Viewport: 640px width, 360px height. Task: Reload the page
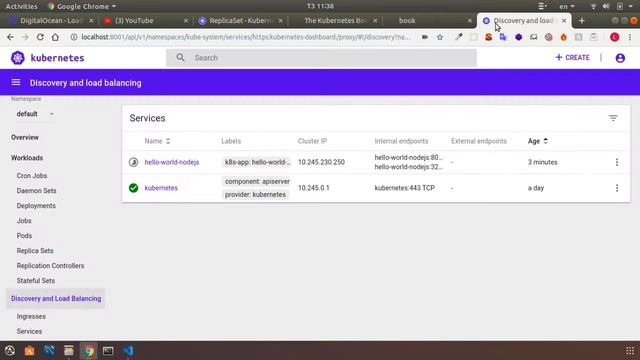[40, 37]
